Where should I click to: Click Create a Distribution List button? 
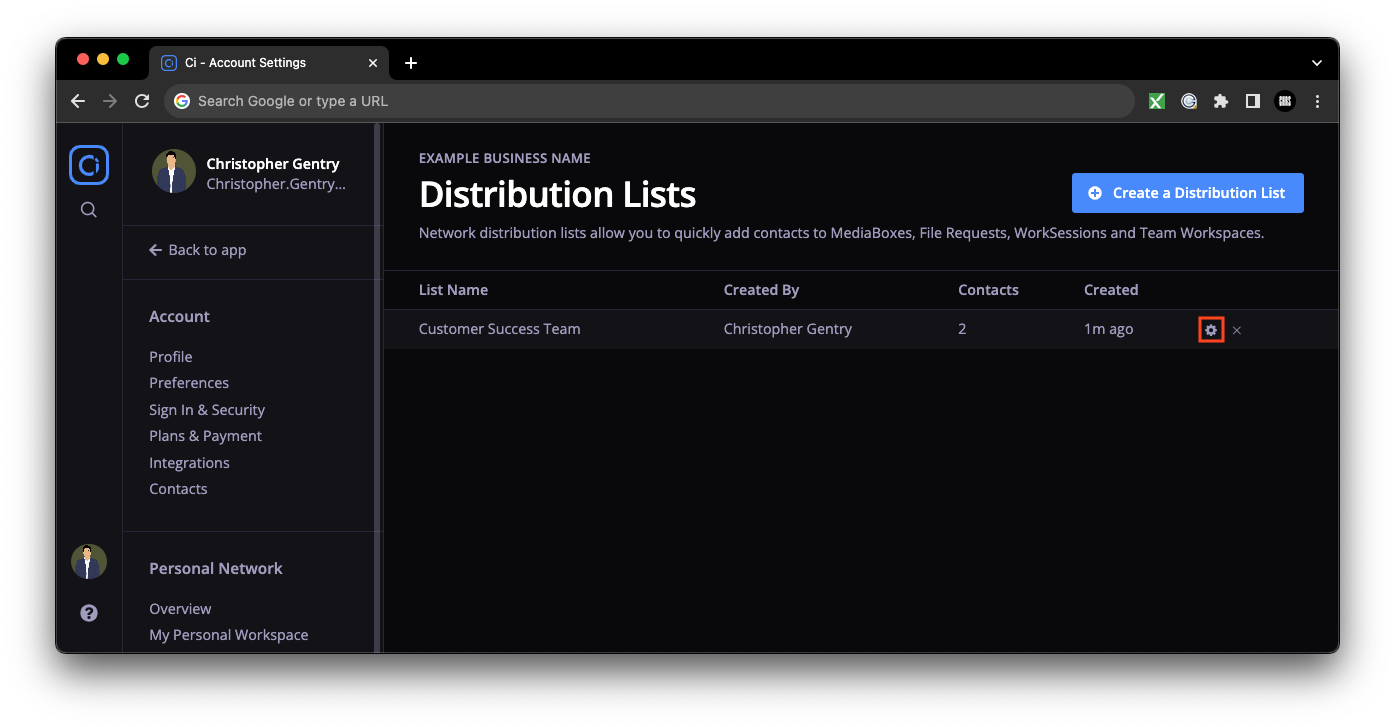(1188, 193)
